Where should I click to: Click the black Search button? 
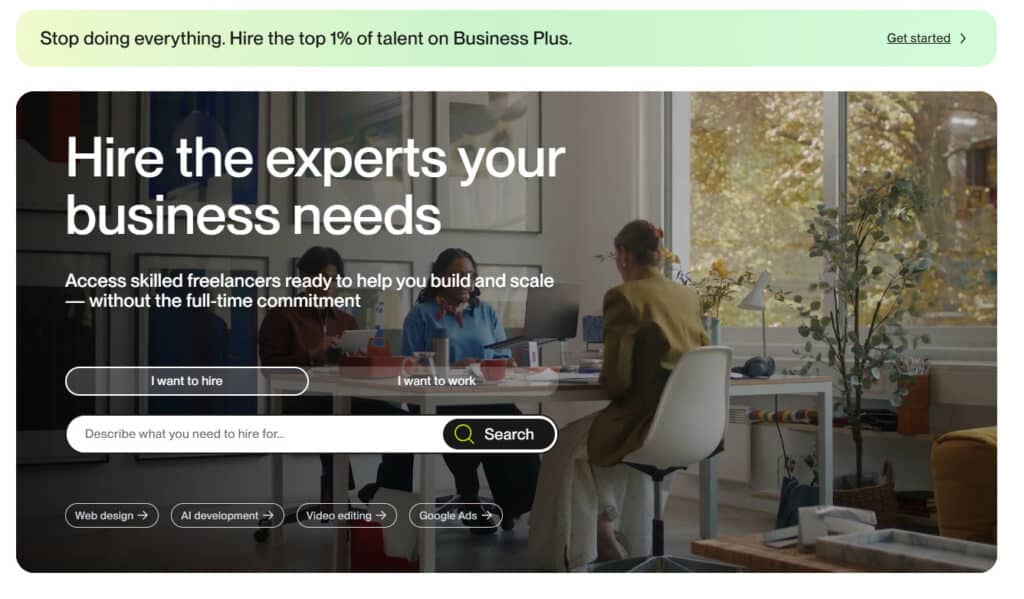500,434
